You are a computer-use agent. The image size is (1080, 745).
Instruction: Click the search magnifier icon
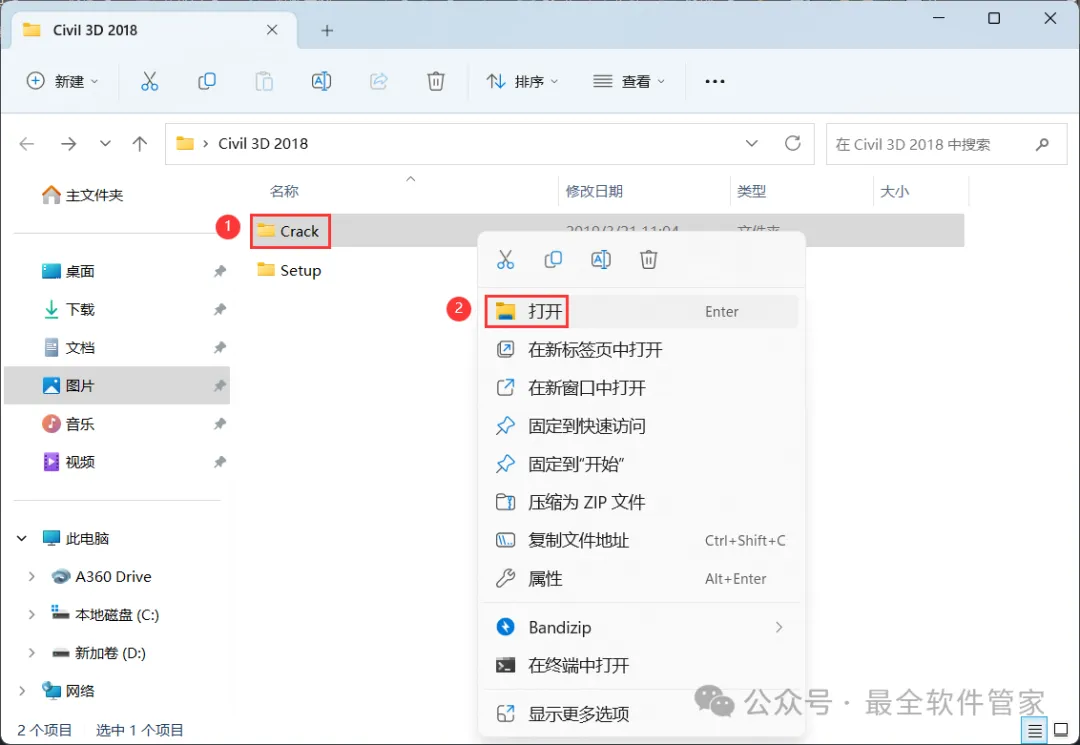1042,144
